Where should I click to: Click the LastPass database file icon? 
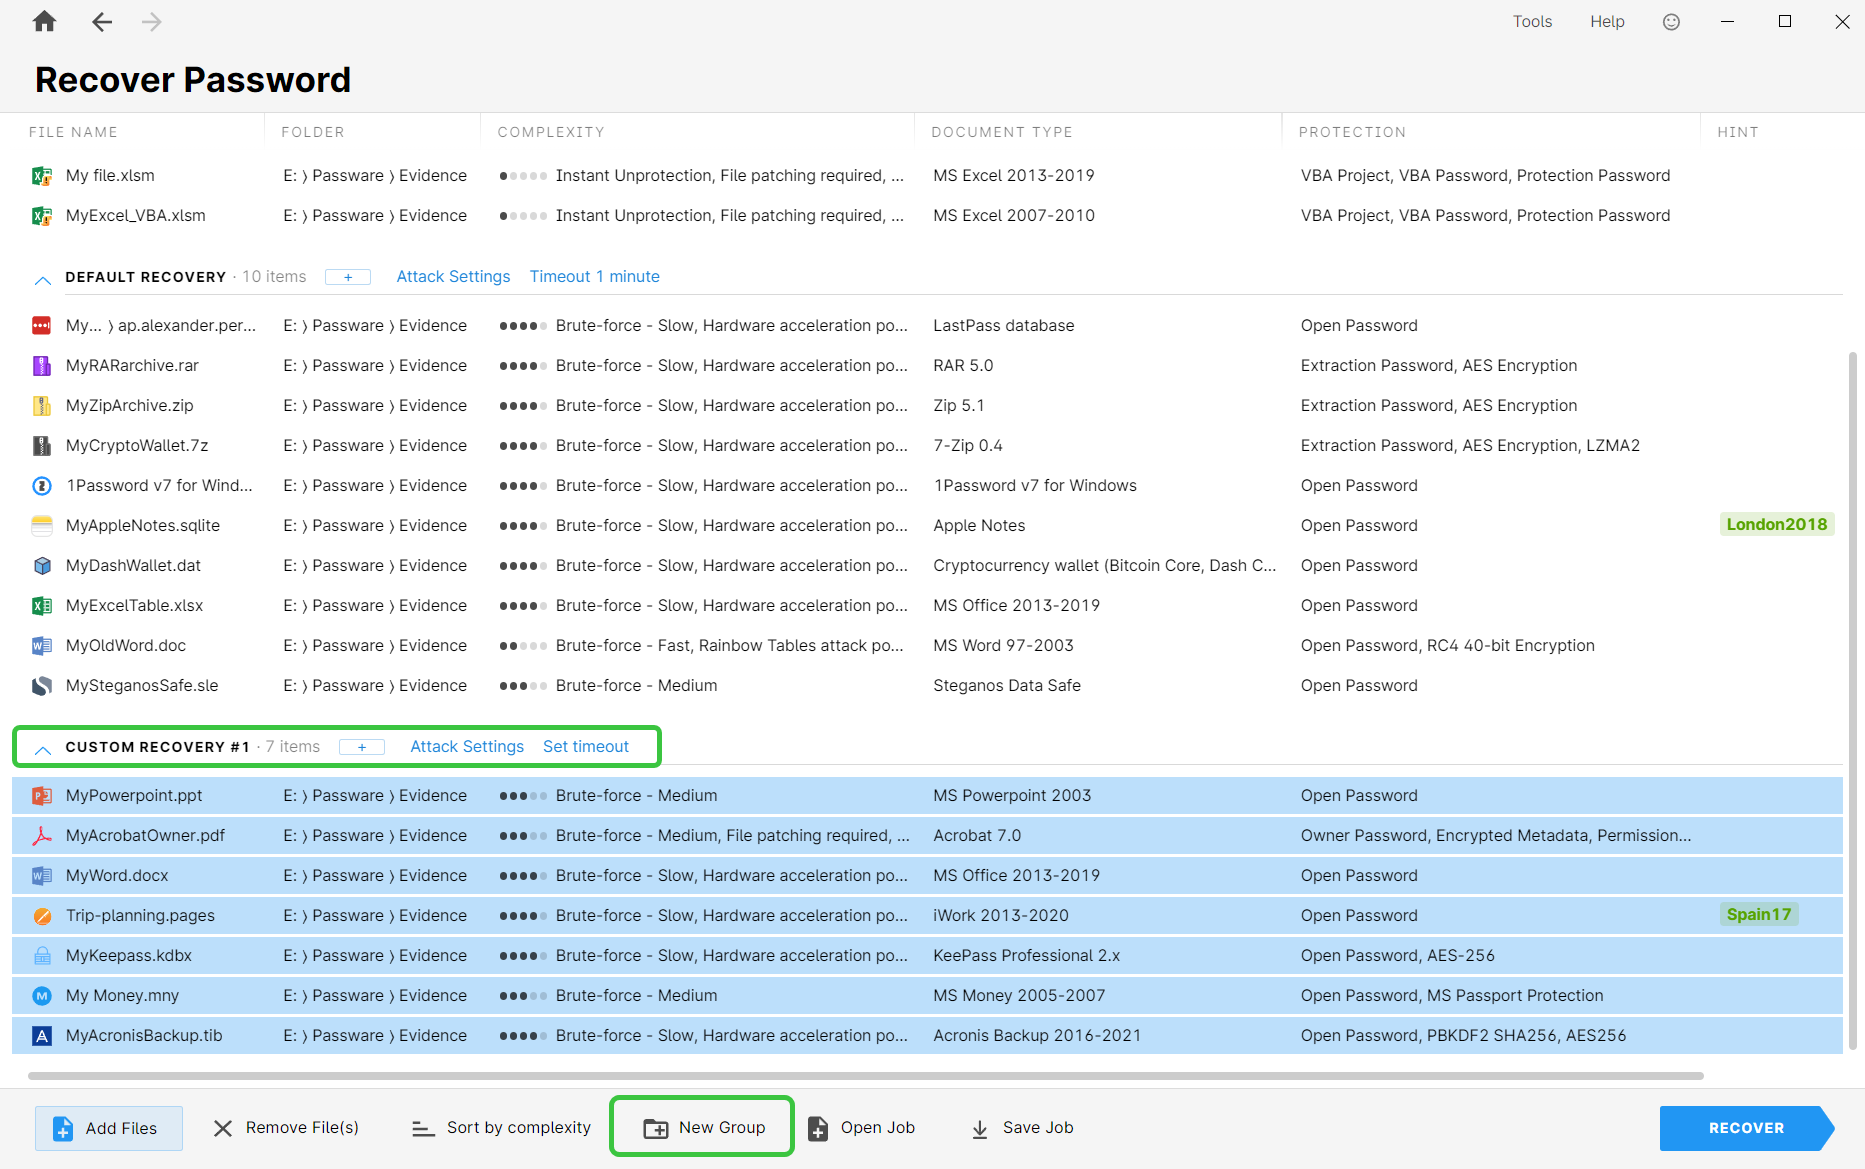[42, 326]
